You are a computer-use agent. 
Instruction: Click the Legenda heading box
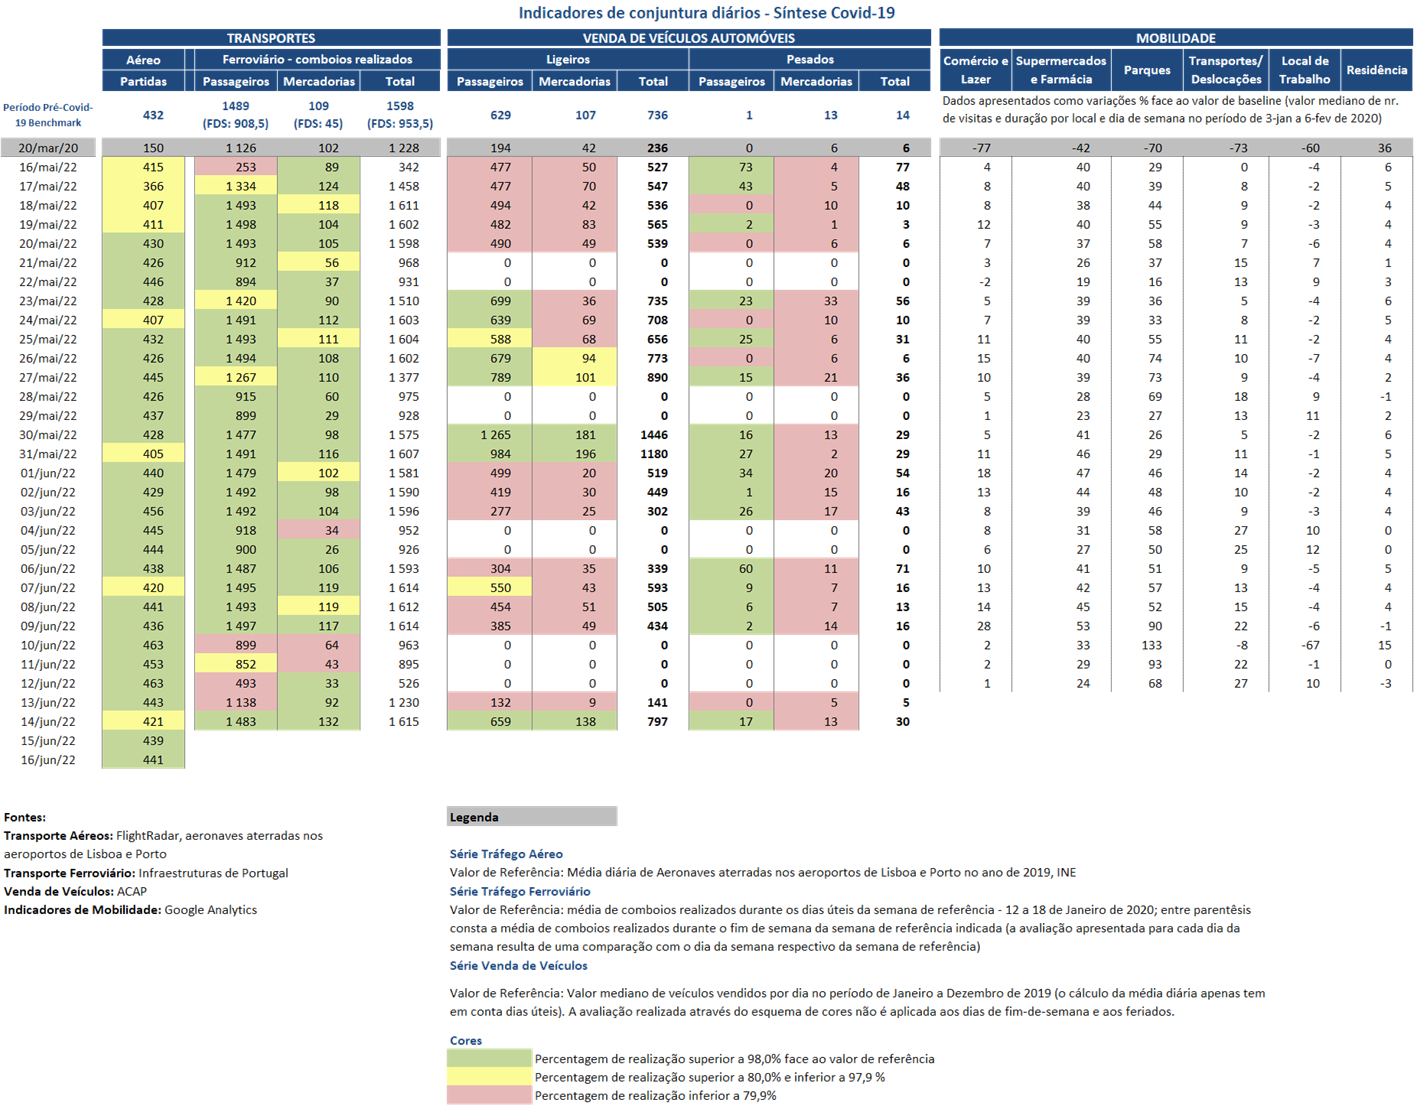532,817
